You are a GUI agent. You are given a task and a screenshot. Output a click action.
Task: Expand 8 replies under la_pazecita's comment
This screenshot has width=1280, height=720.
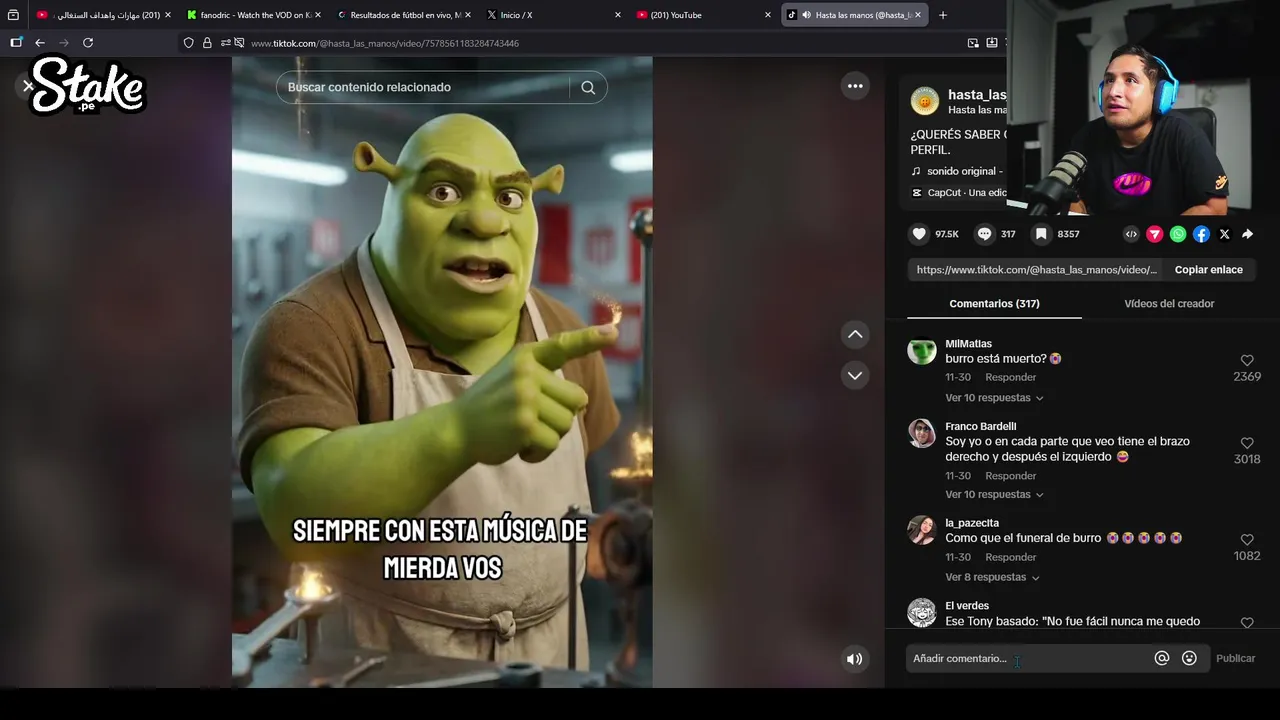tap(992, 577)
